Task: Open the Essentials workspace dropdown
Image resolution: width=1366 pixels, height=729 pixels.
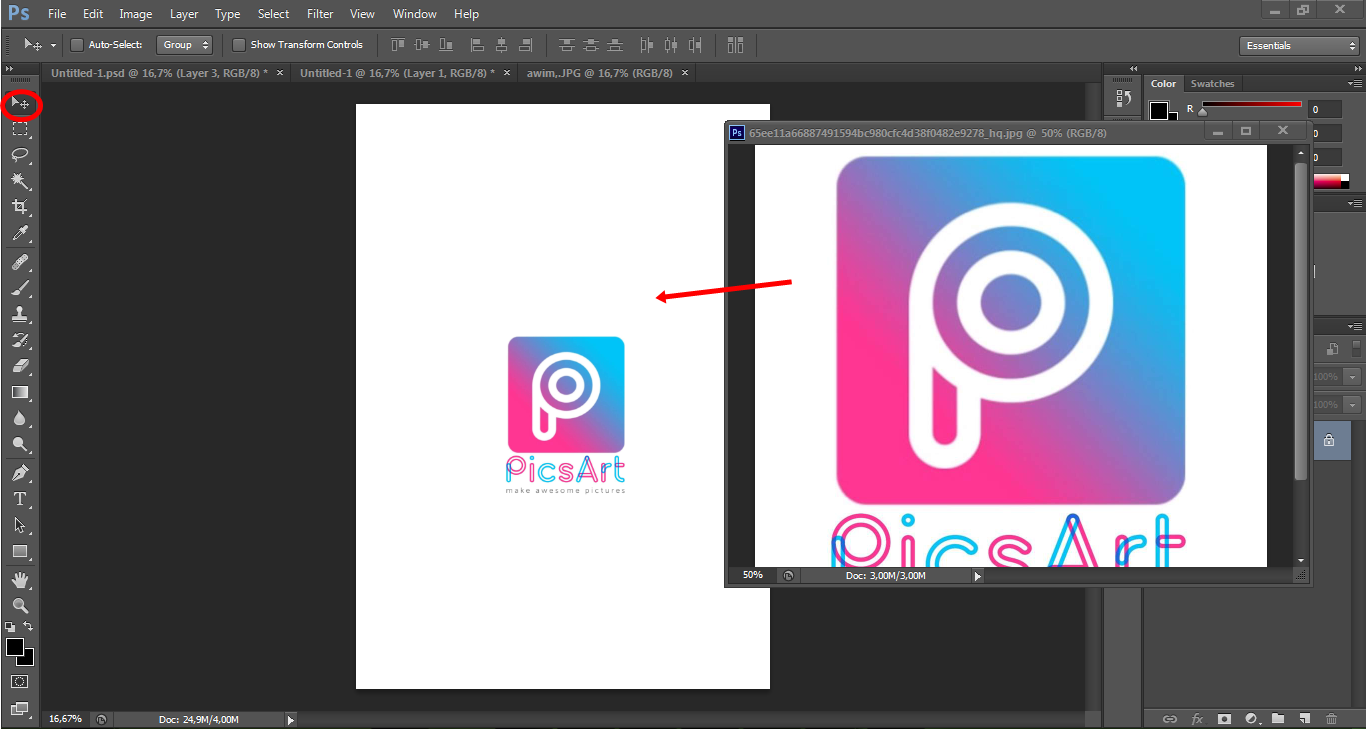Action: click(x=1298, y=46)
